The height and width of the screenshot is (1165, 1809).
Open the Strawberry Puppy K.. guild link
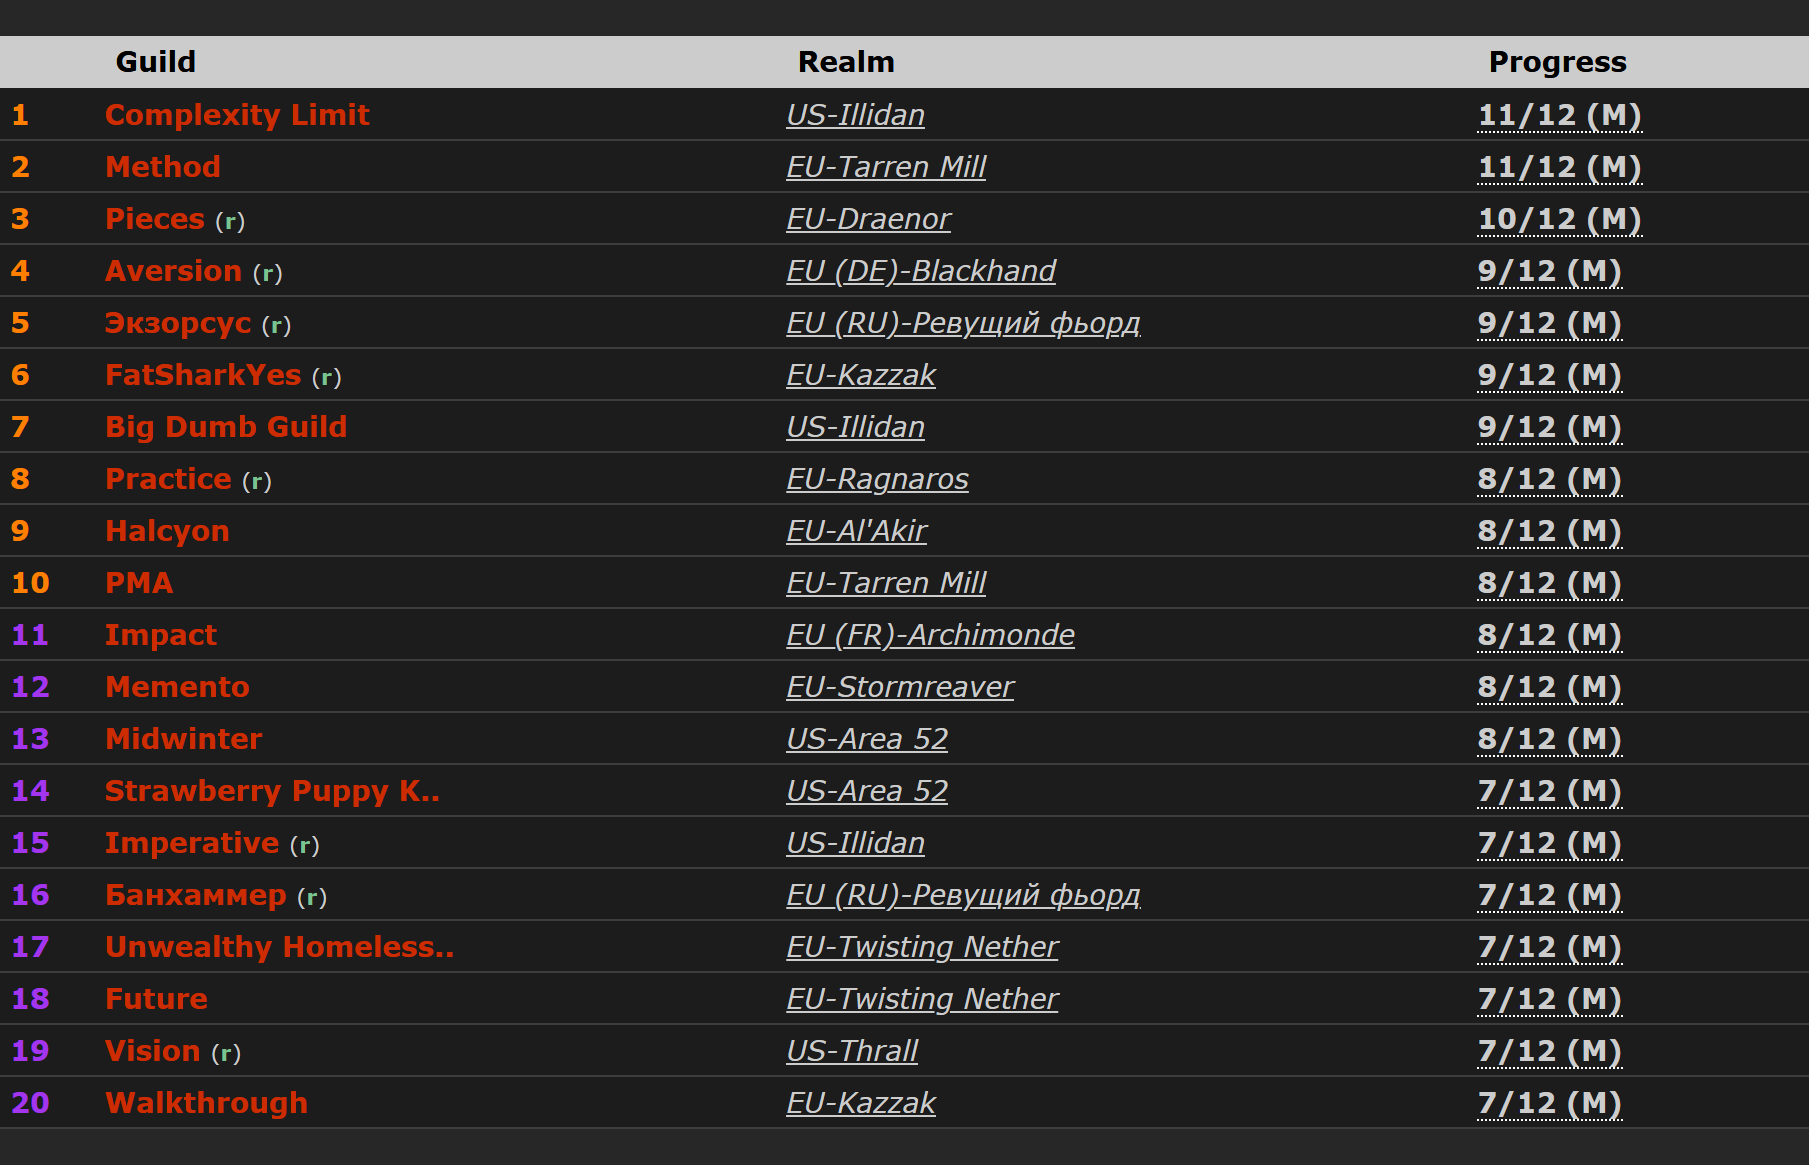[272, 791]
